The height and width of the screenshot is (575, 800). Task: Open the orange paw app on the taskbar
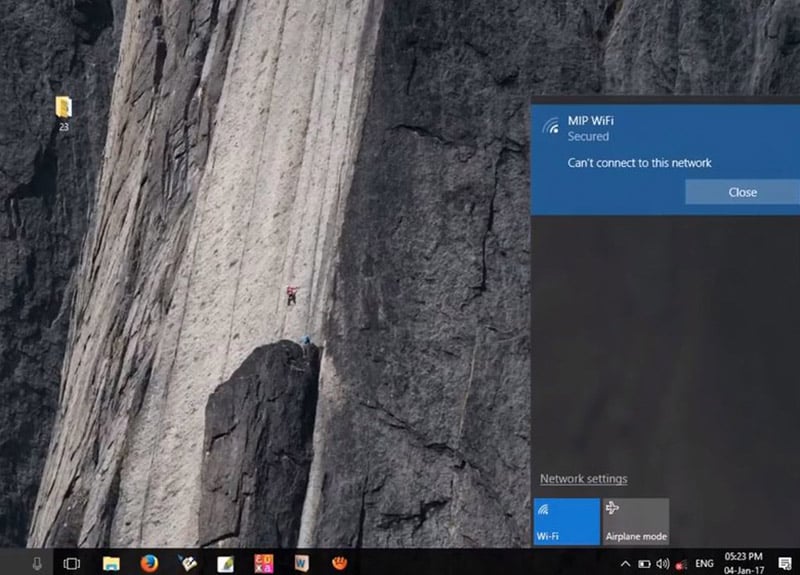point(339,563)
